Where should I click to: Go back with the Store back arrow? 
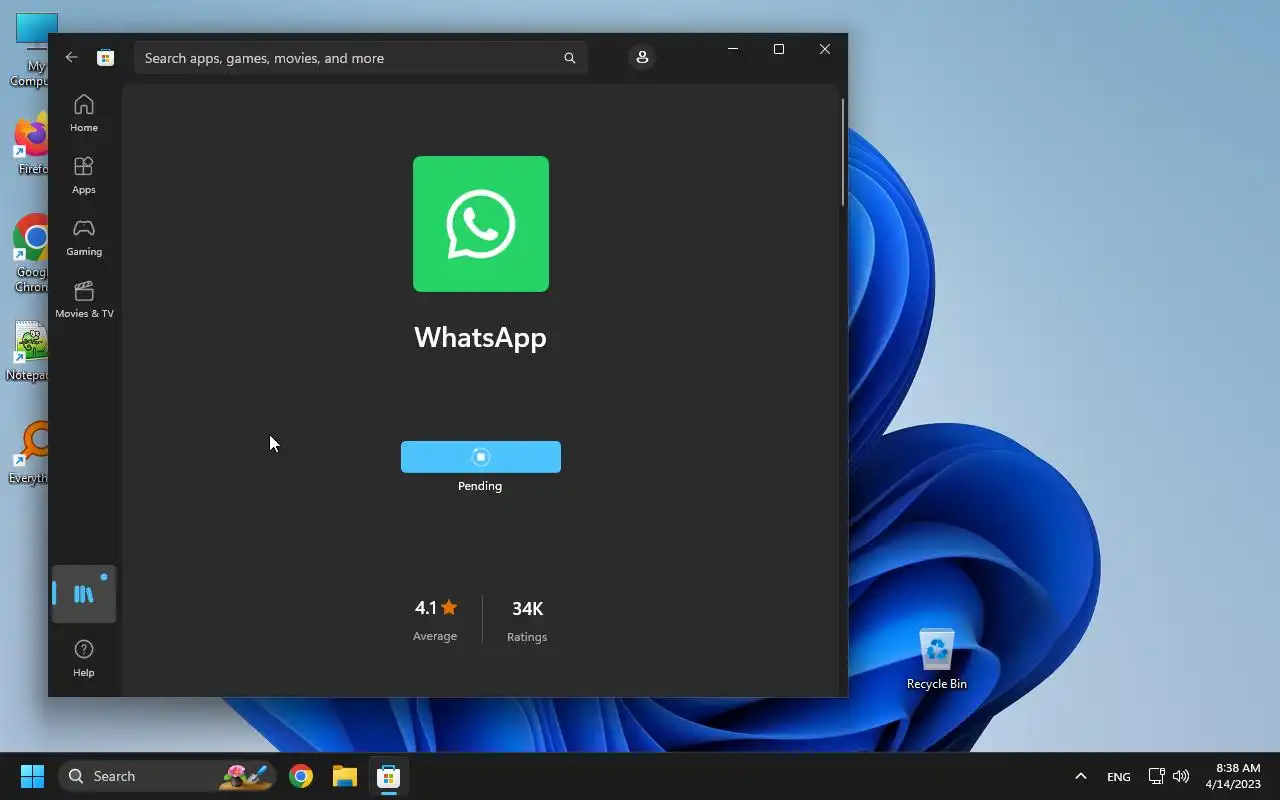point(71,58)
